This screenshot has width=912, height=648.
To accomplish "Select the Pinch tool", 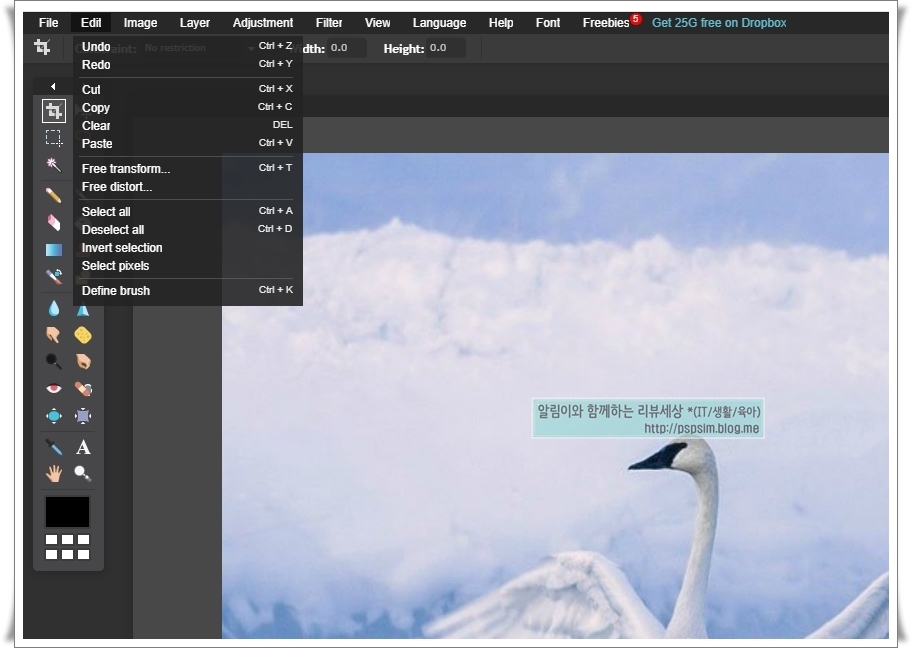I will click(83, 415).
